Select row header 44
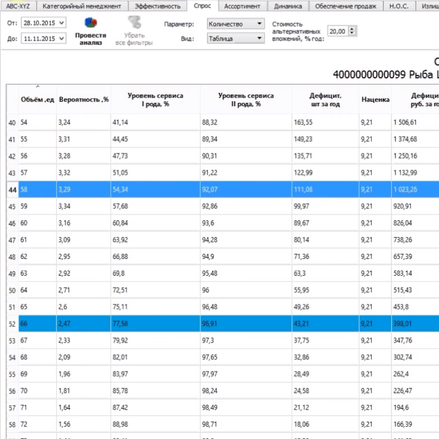Screen dimensions: 439x439 12,189
